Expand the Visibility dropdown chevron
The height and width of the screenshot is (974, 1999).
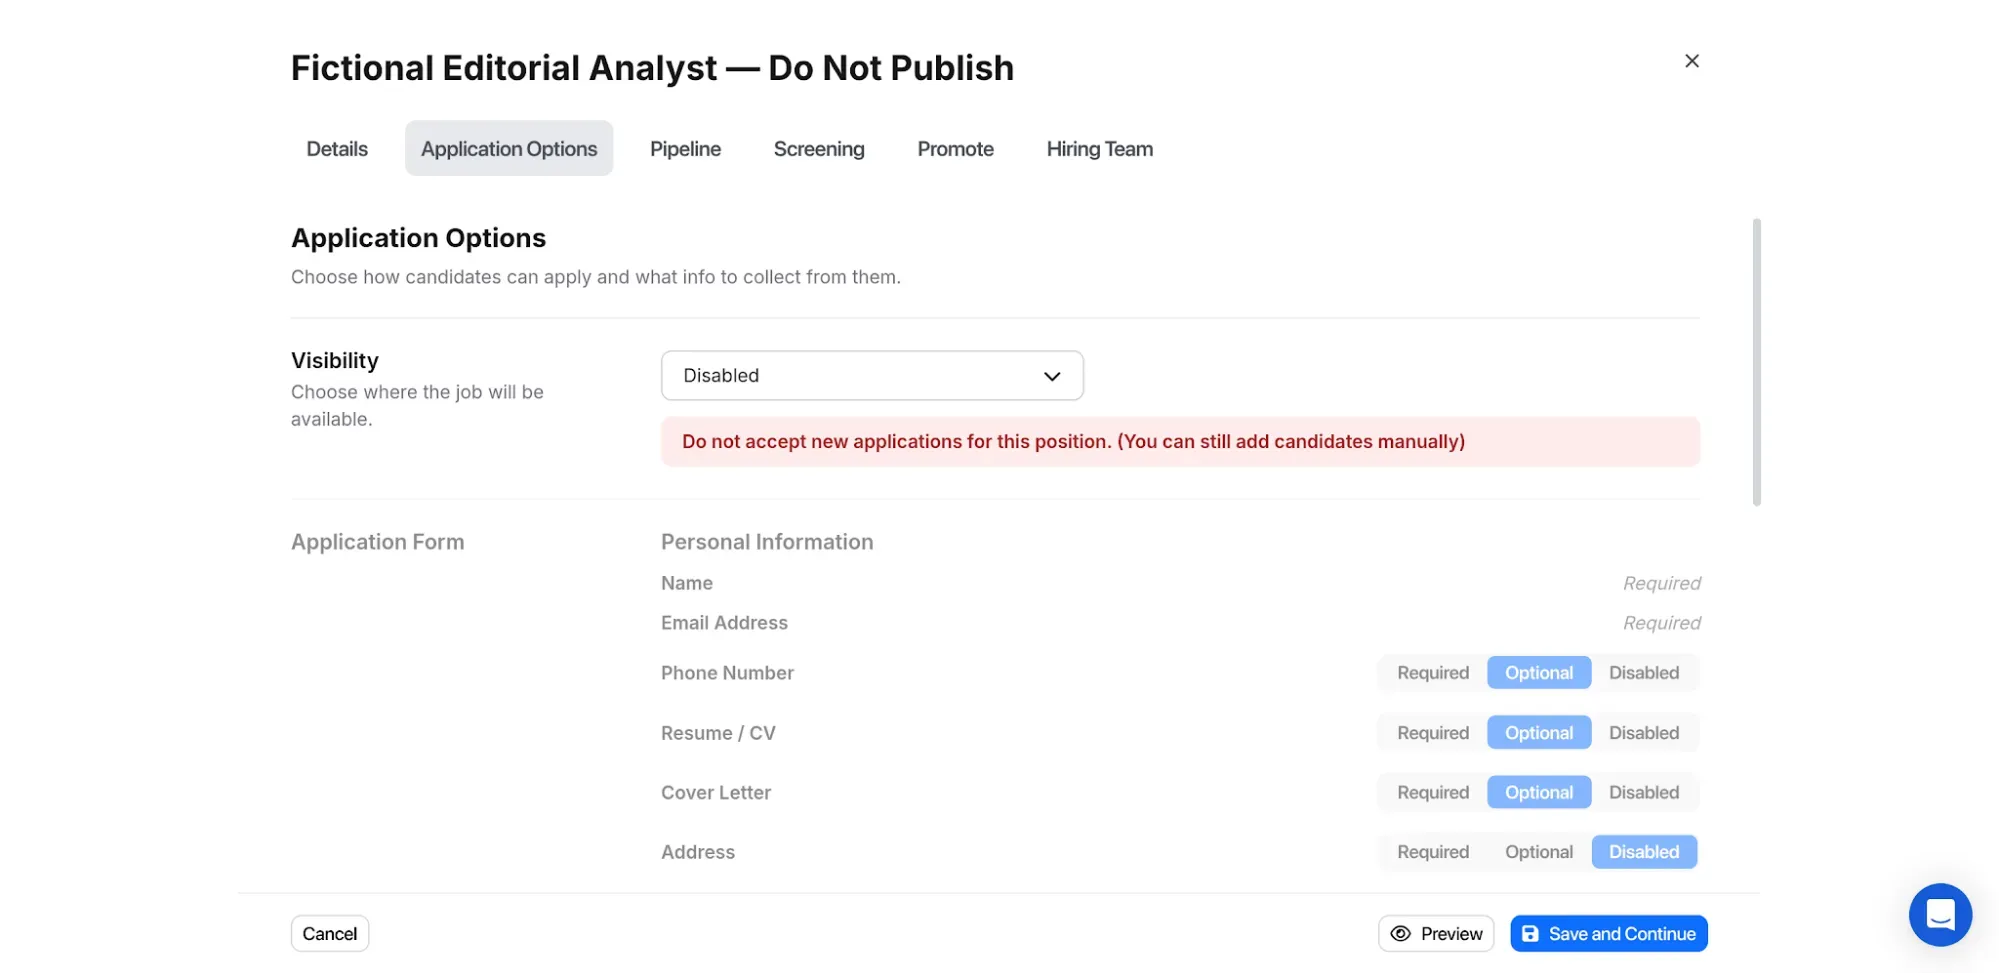[1051, 376]
